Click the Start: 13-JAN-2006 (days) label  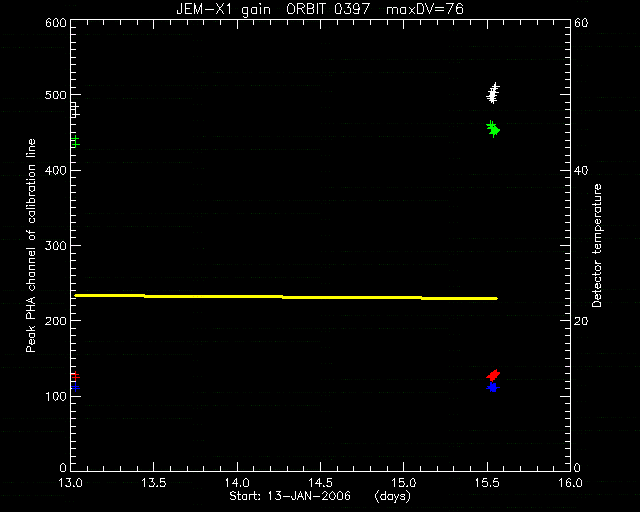(x=320, y=496)
